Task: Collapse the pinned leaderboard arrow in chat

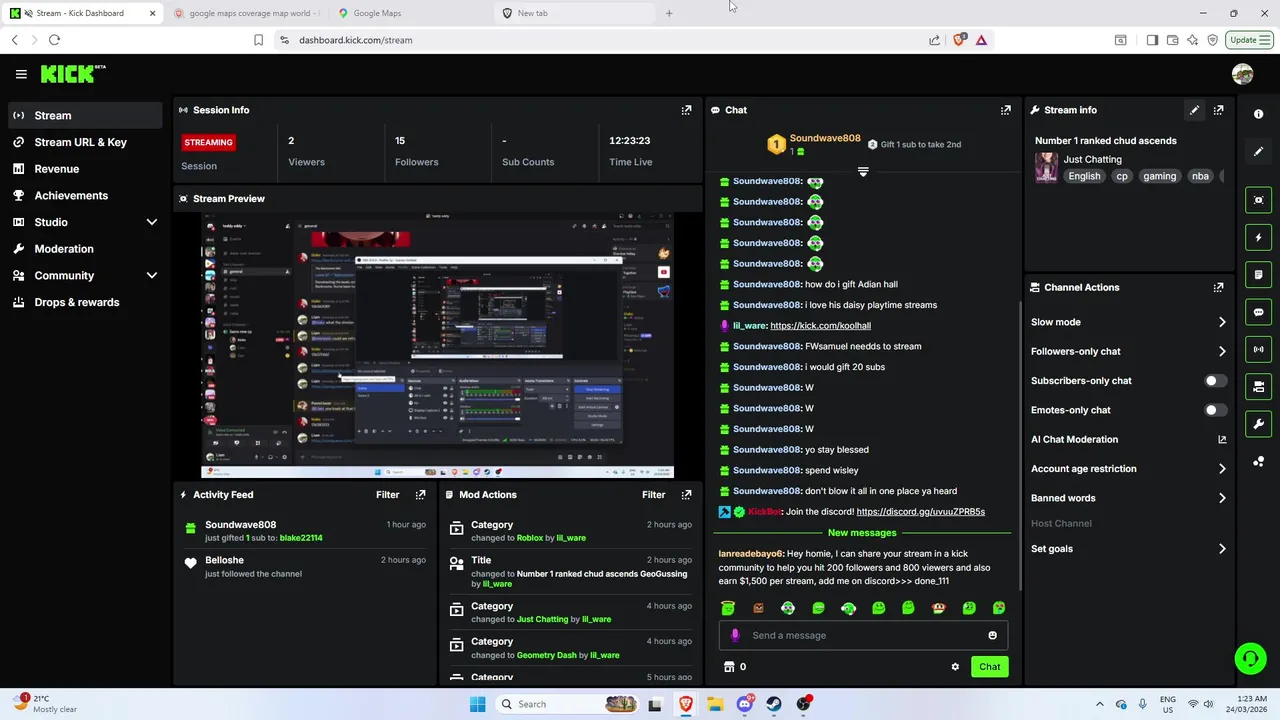Action: click(863, 172)
